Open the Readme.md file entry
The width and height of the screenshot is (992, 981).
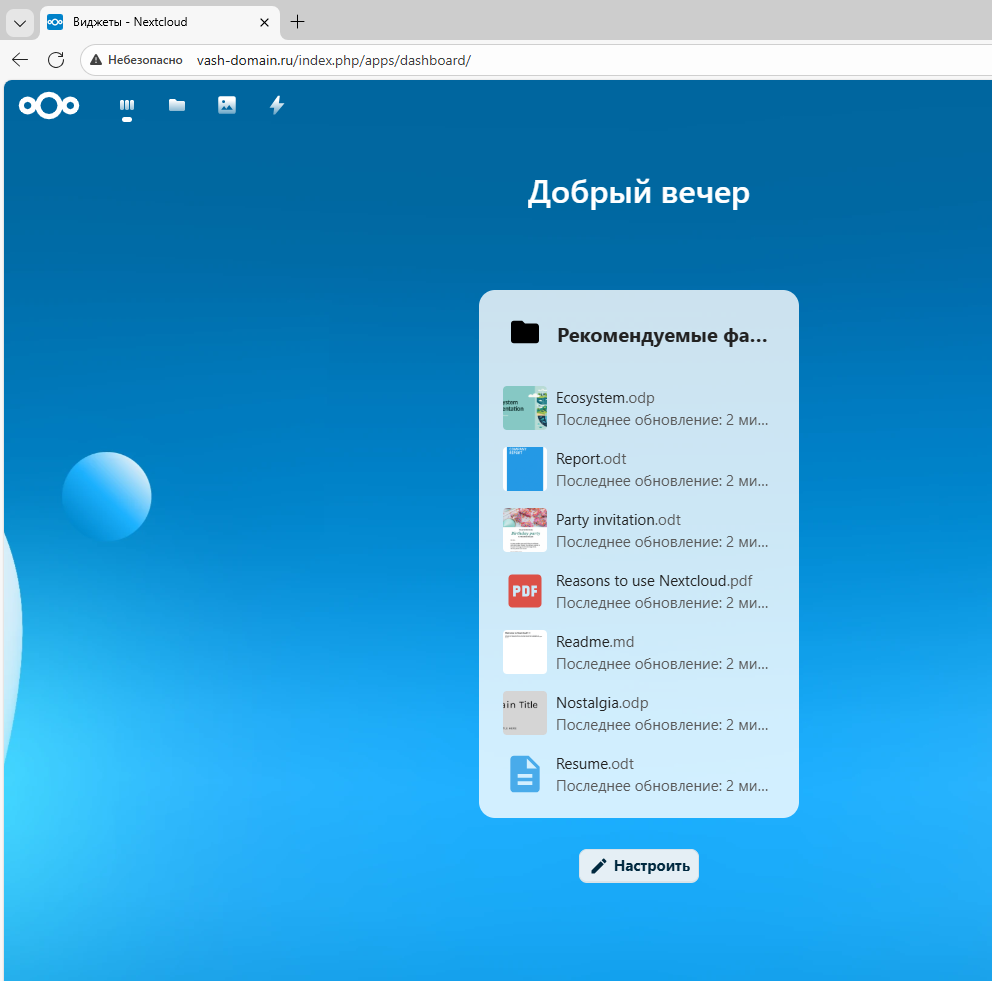595,641
